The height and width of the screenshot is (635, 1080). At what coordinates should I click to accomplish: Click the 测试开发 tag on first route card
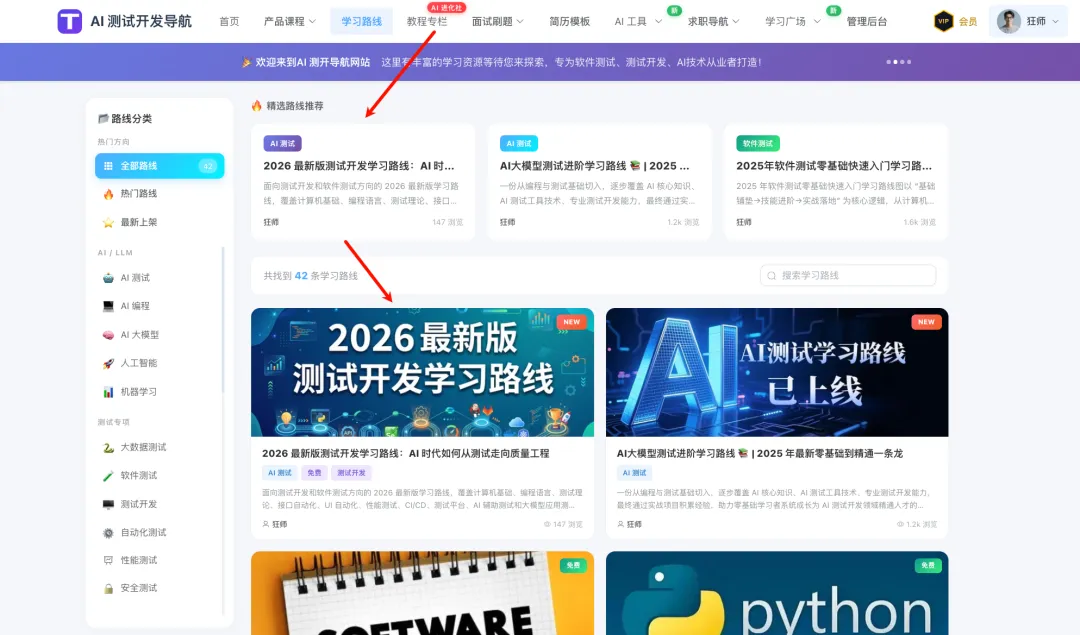(351, 472)
